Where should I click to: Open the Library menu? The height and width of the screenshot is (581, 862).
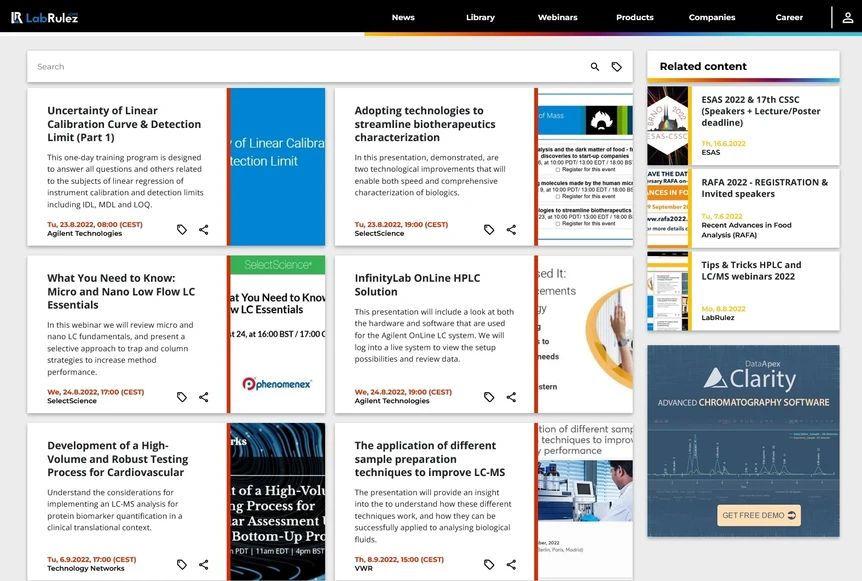(480, 18)
